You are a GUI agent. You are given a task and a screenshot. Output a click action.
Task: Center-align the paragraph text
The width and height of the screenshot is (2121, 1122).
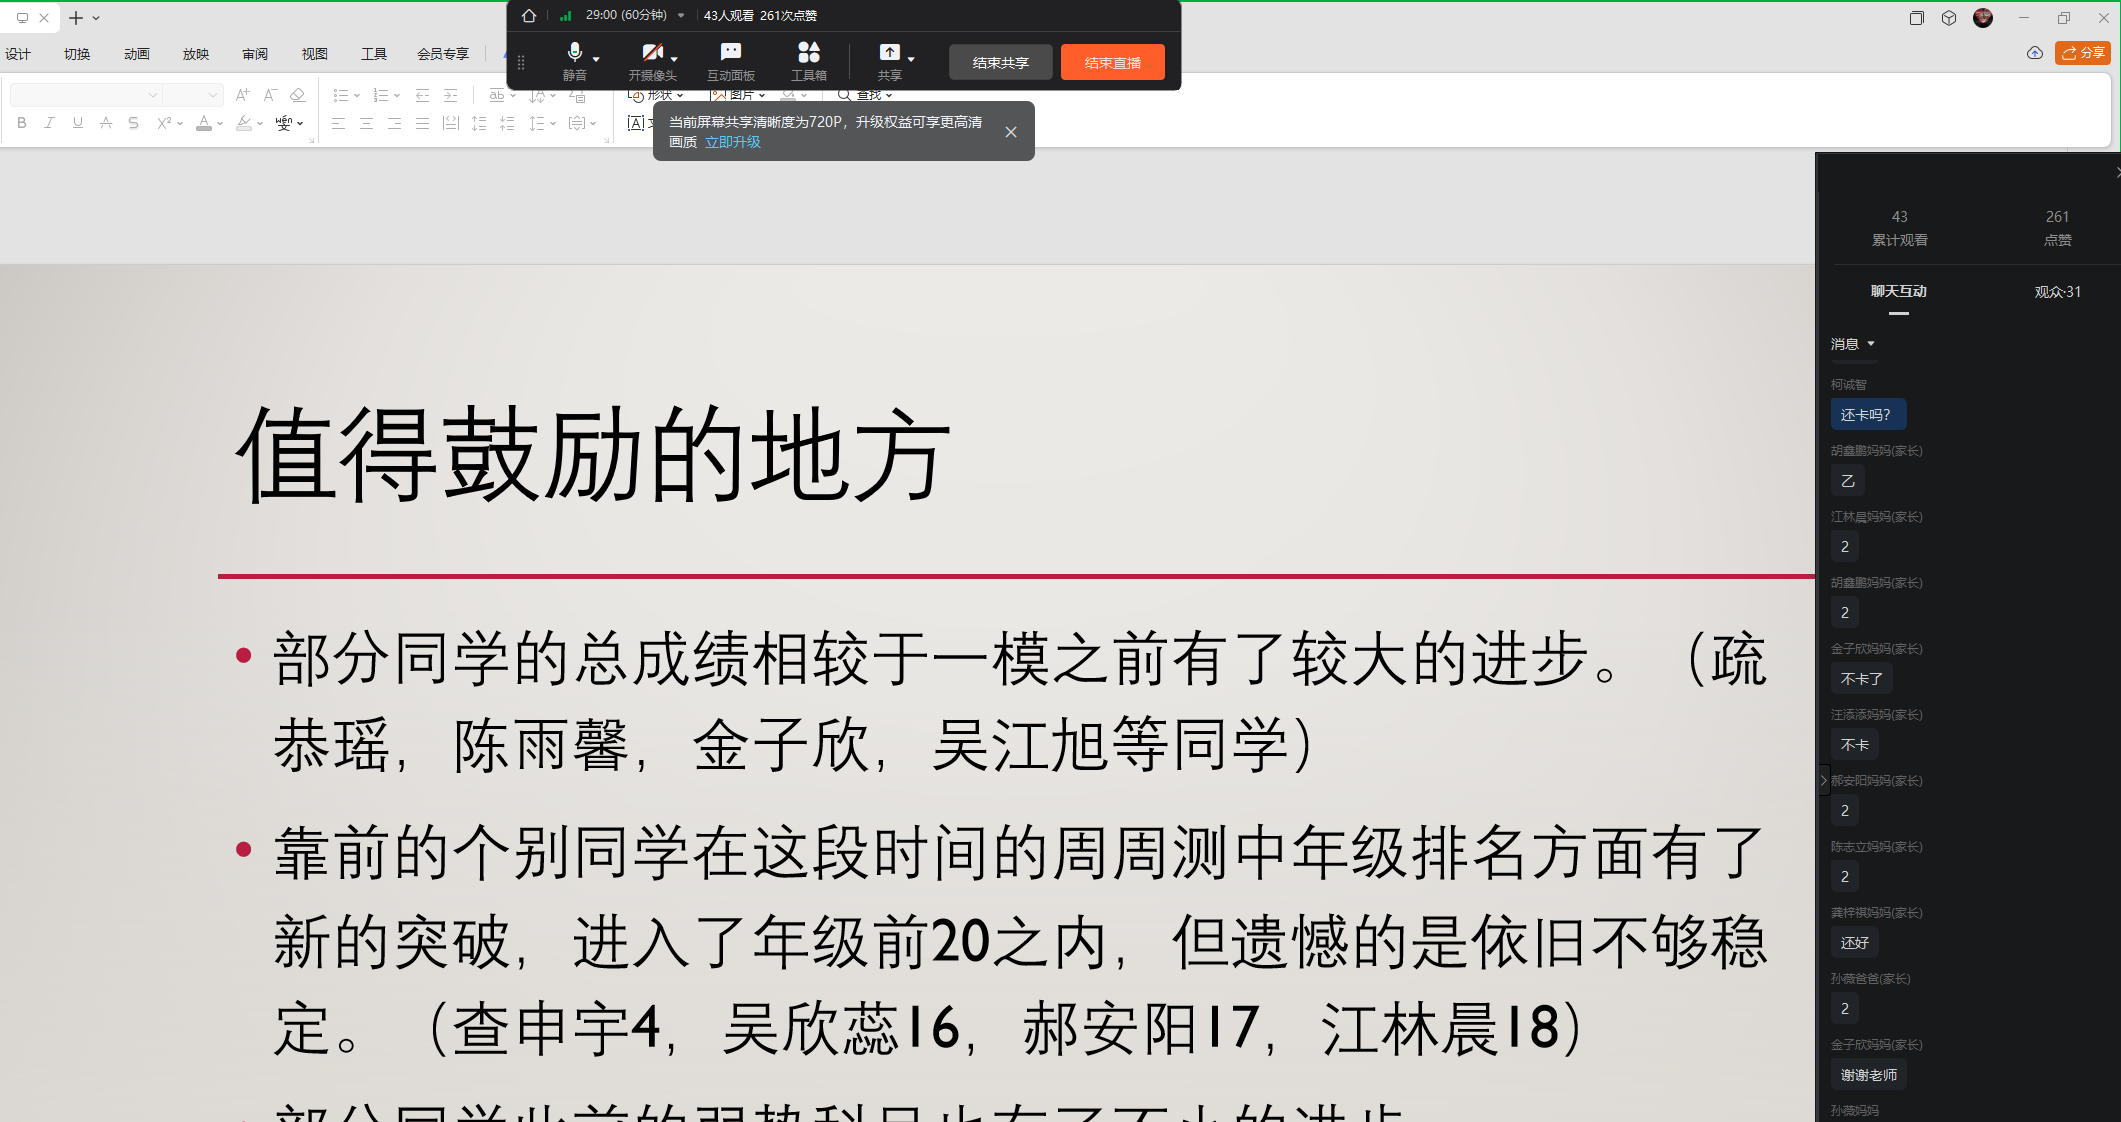pos(366,123)
